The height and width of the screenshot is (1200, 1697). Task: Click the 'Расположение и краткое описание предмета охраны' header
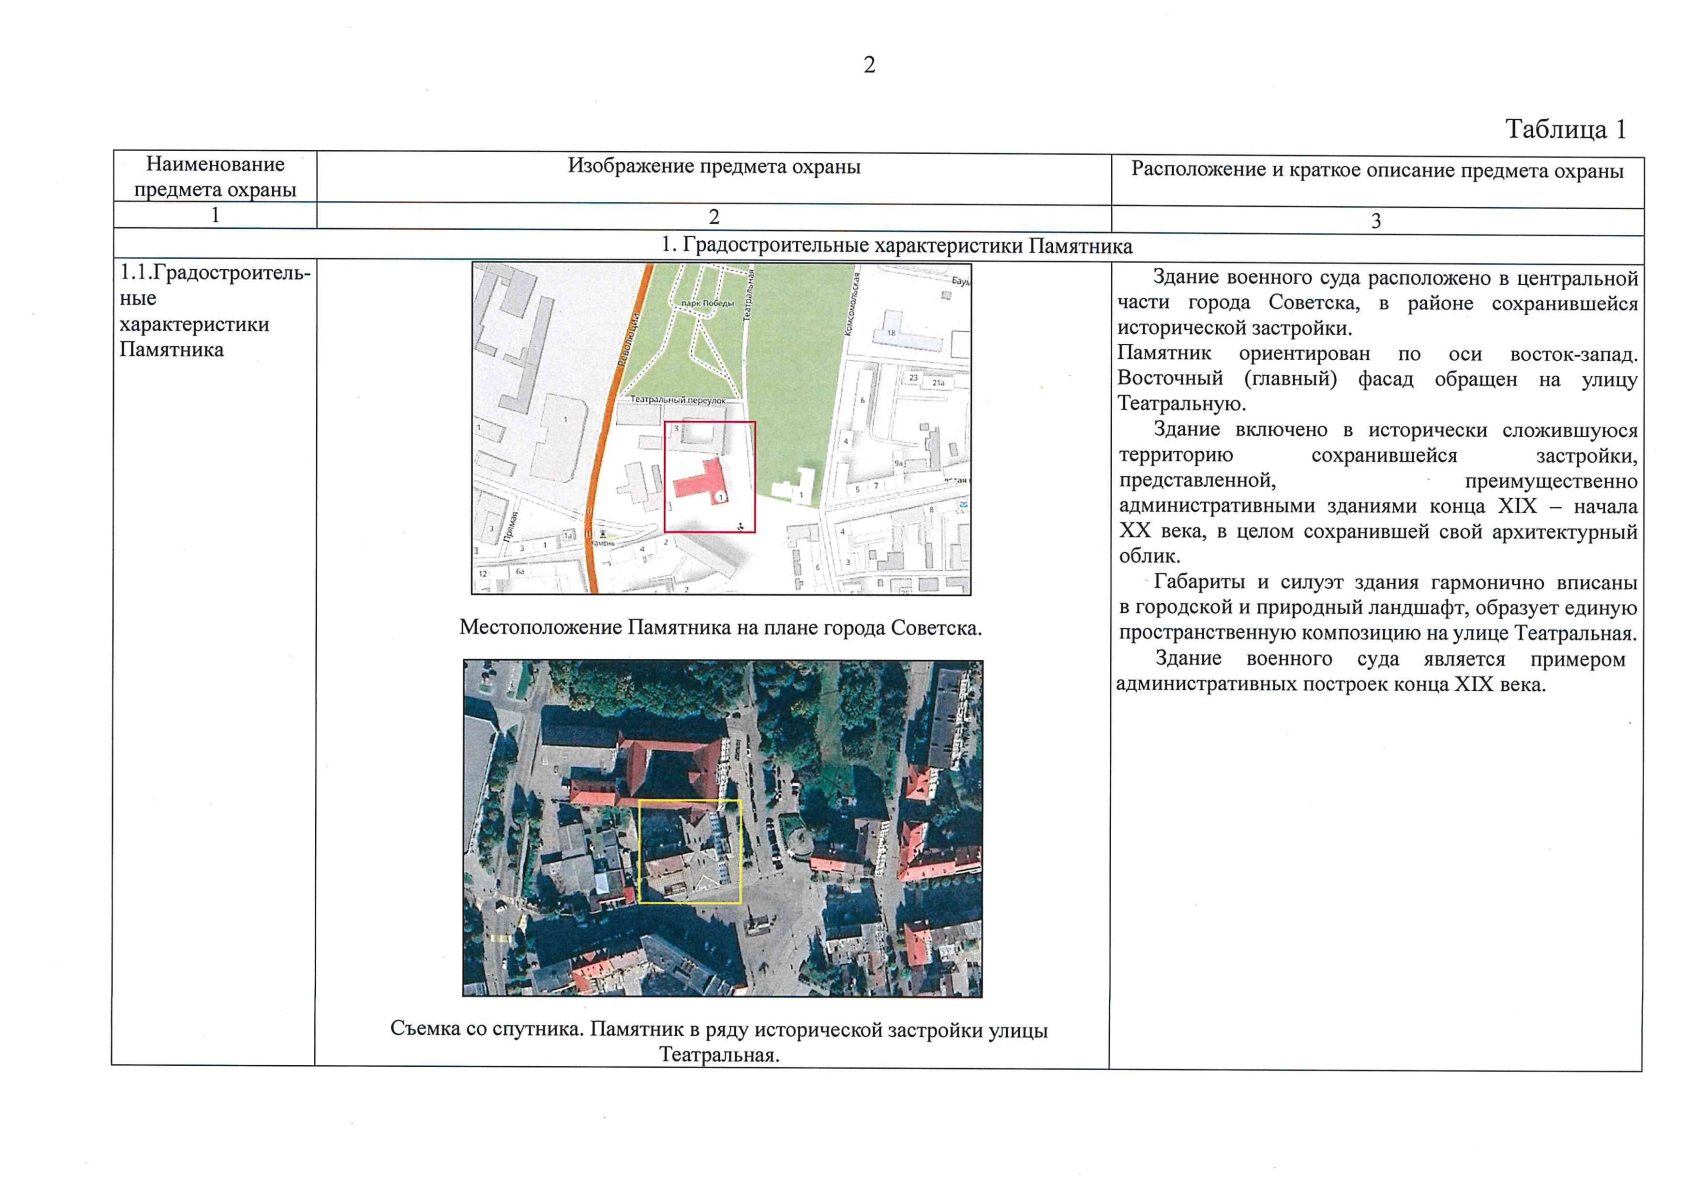coord(1376,170)
